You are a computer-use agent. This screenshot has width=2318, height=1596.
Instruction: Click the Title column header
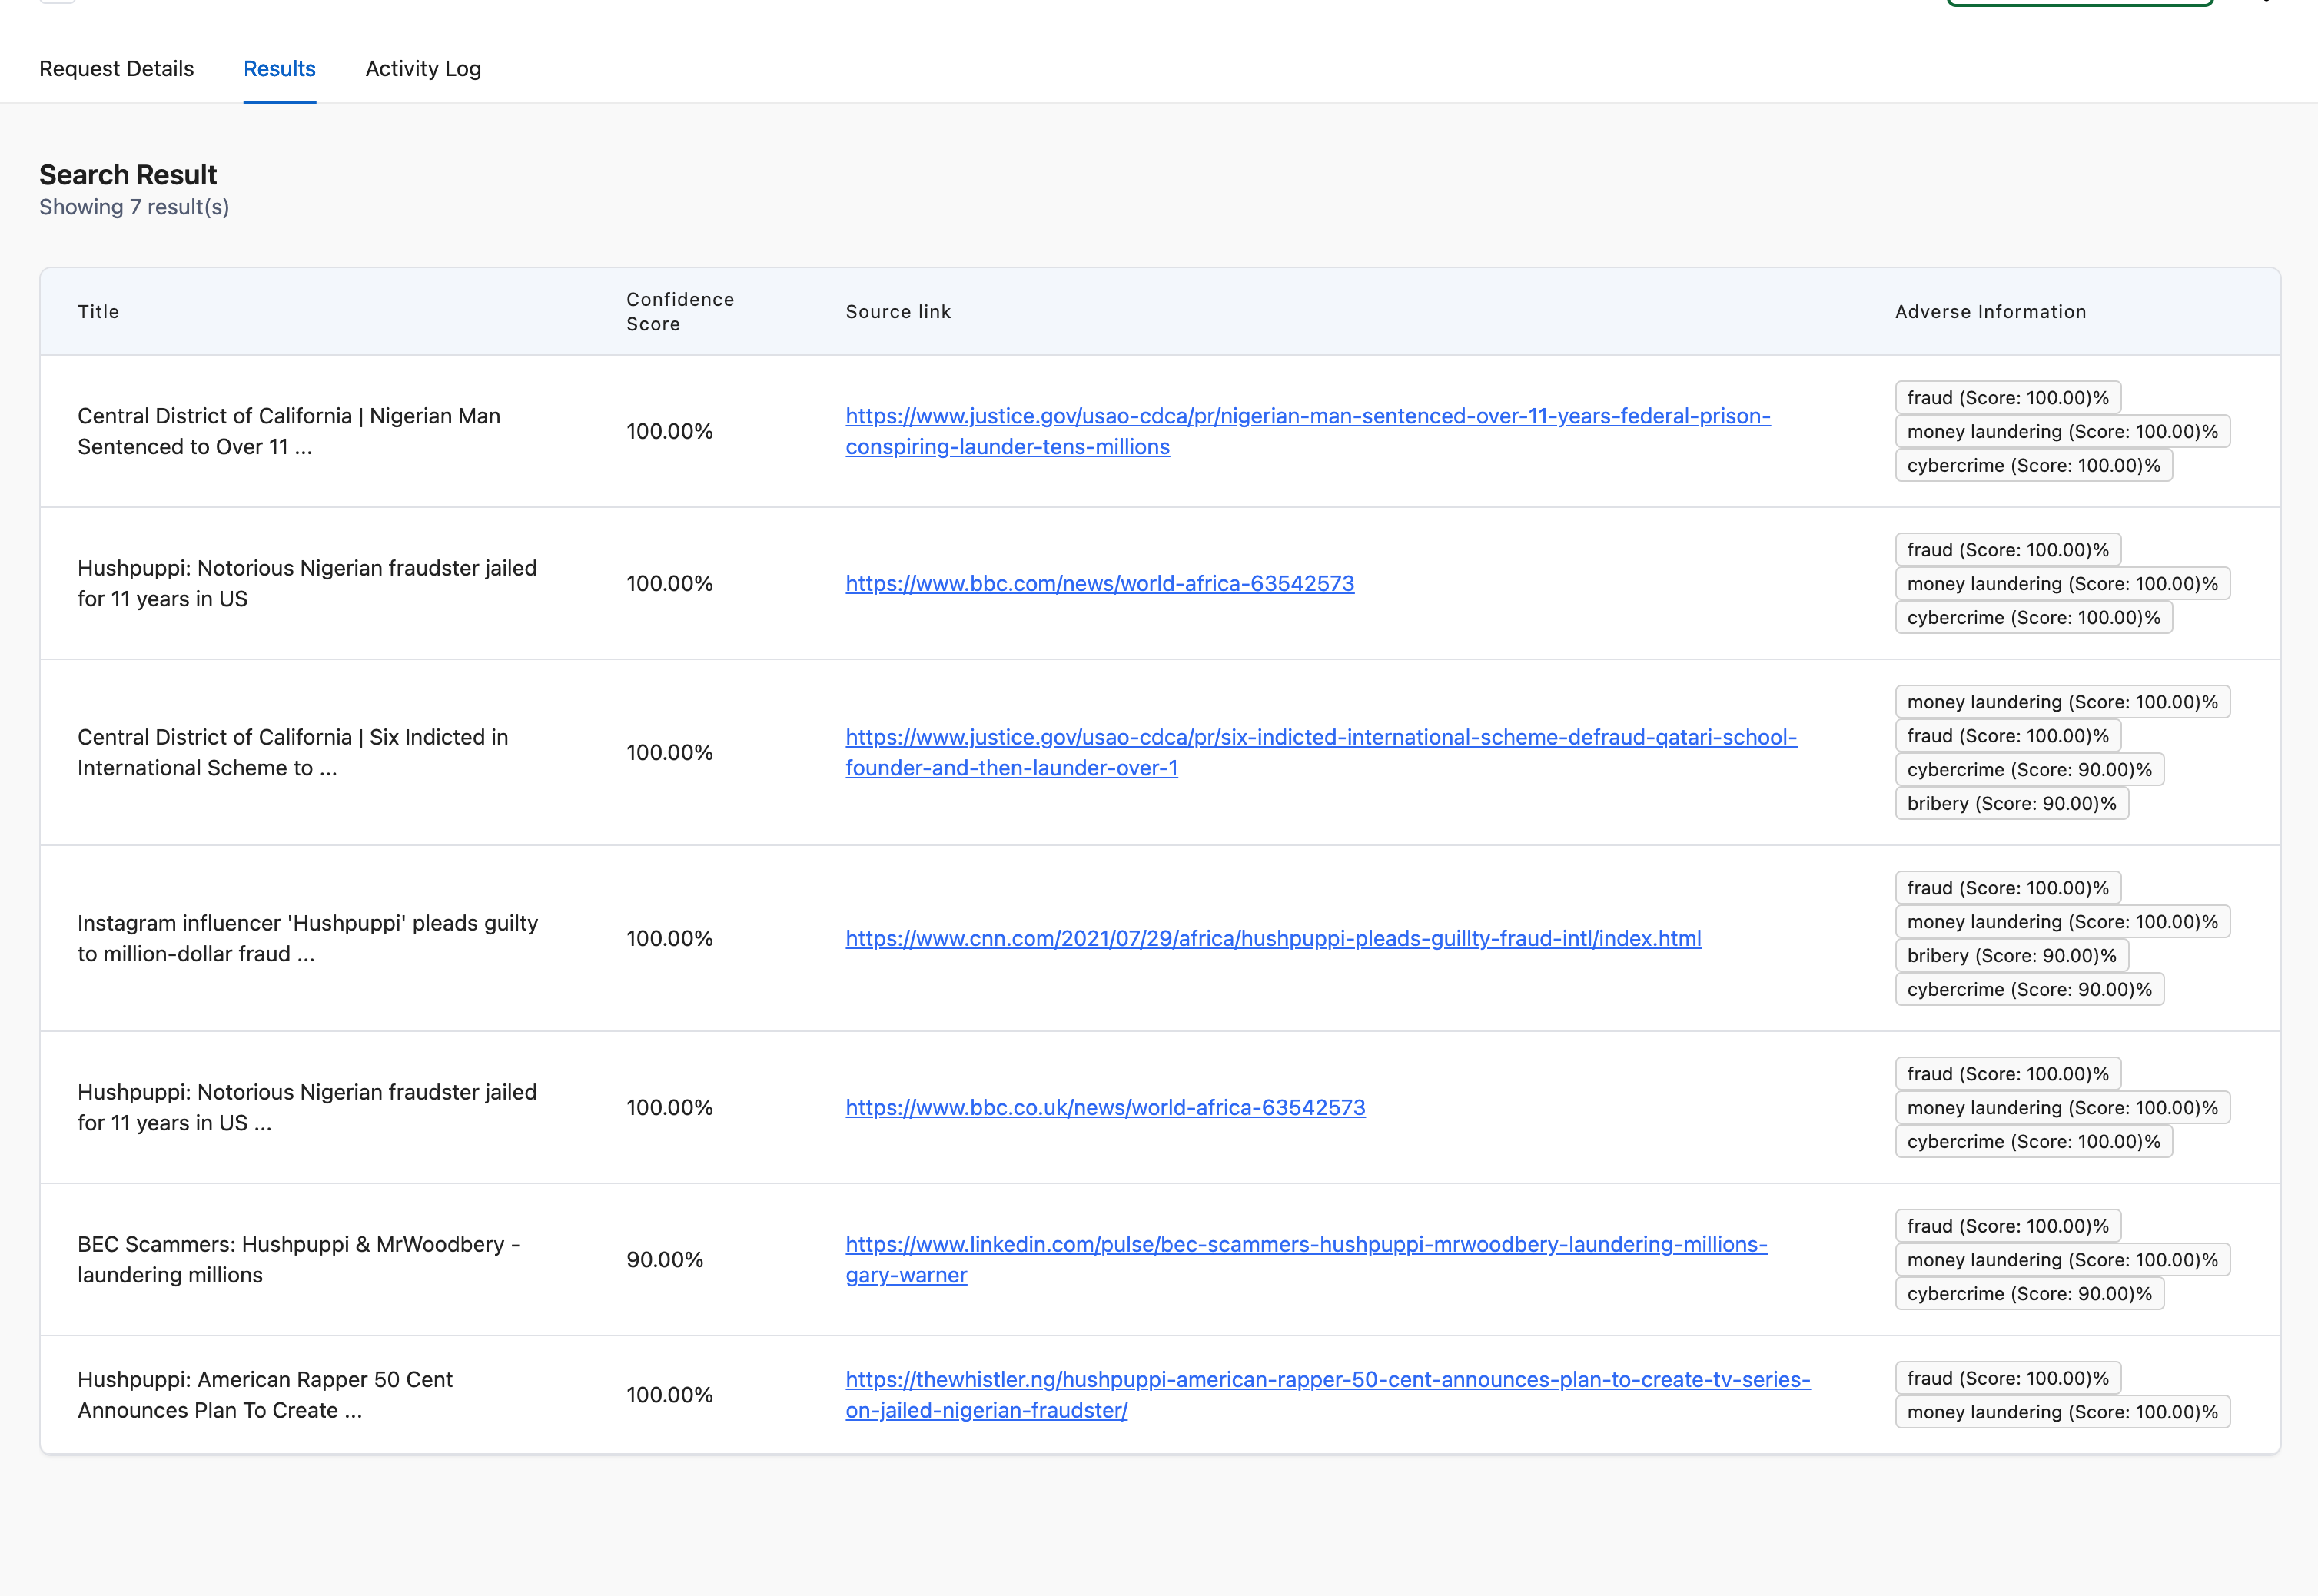click(98, 311)
